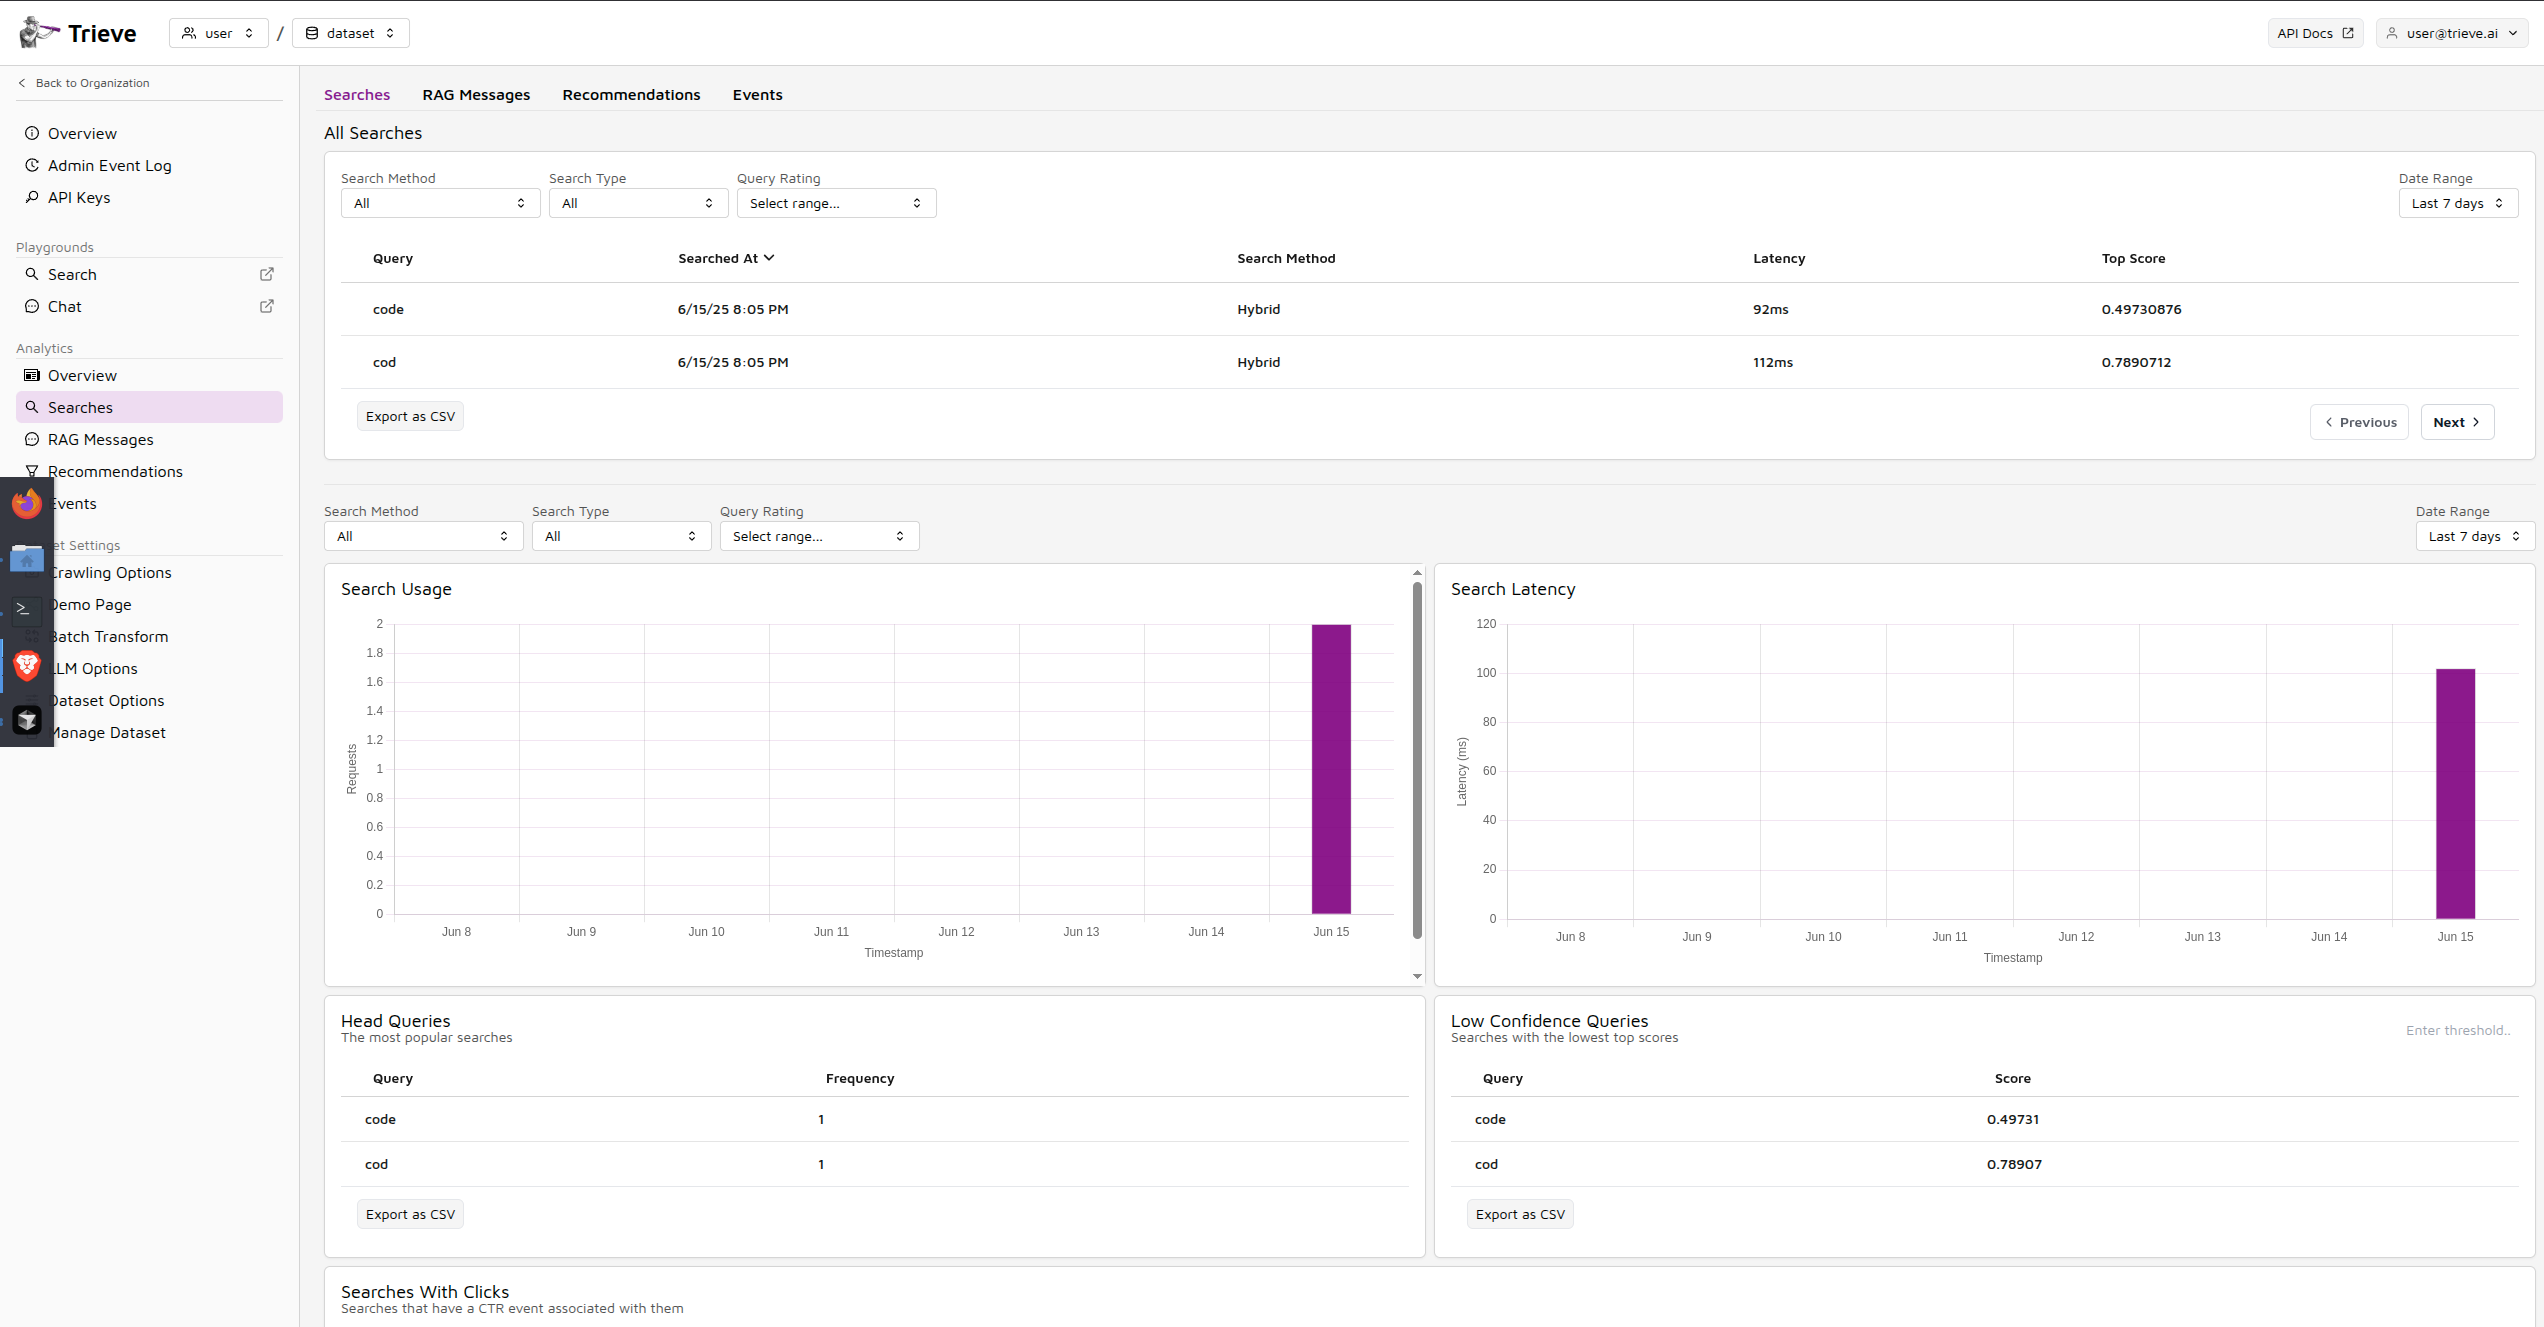Viewport: 2544px width, 1327px height.
Task: Click the scroll-down arrow of Search Usage panel
Action: click(x=1417, y=976)
